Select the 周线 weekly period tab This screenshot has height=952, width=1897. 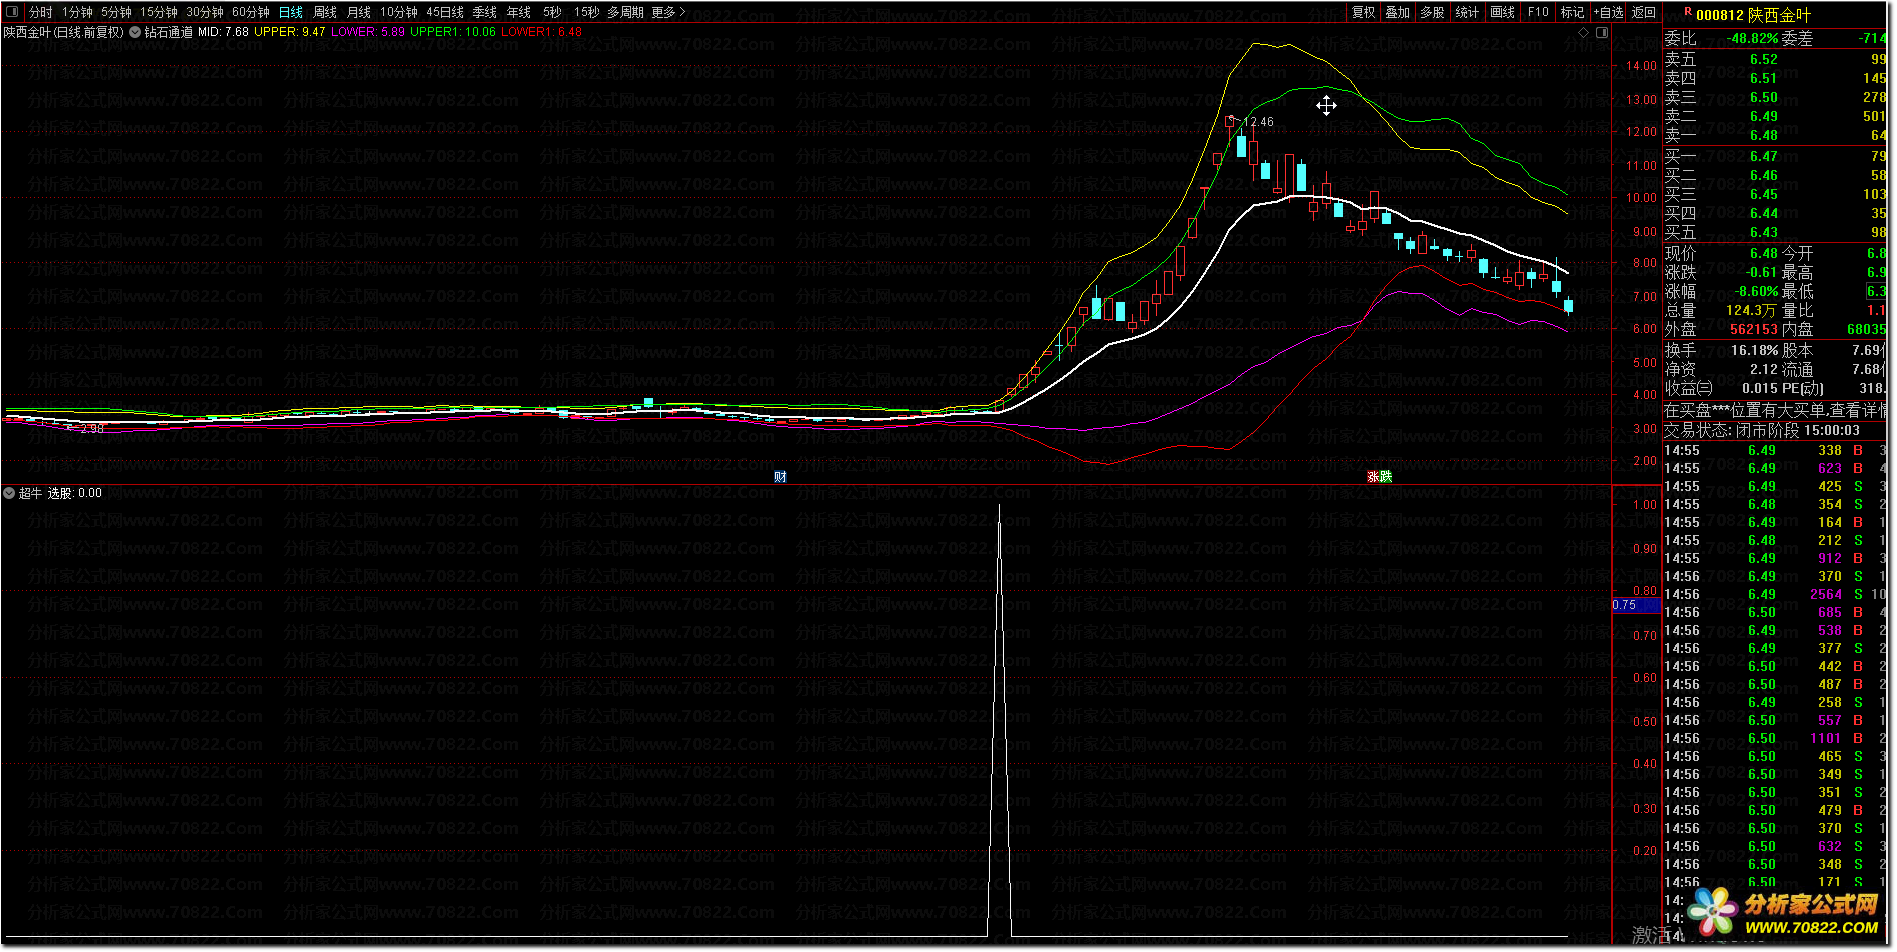coord(325,12)
